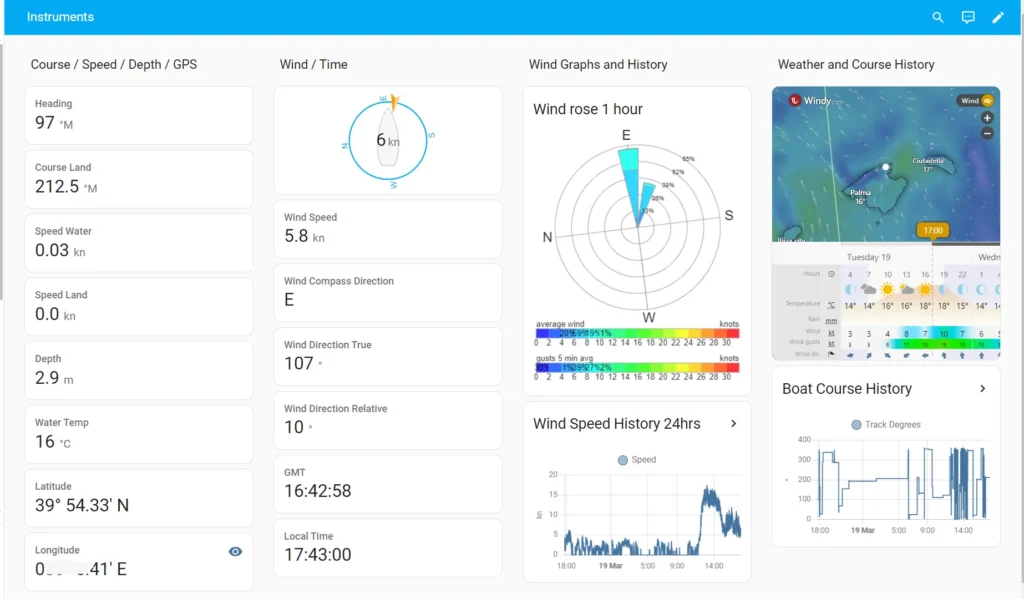1024x599 pixels.
Task: Click the Course / Speed / Depth / GPS heading
Action: 114,65
